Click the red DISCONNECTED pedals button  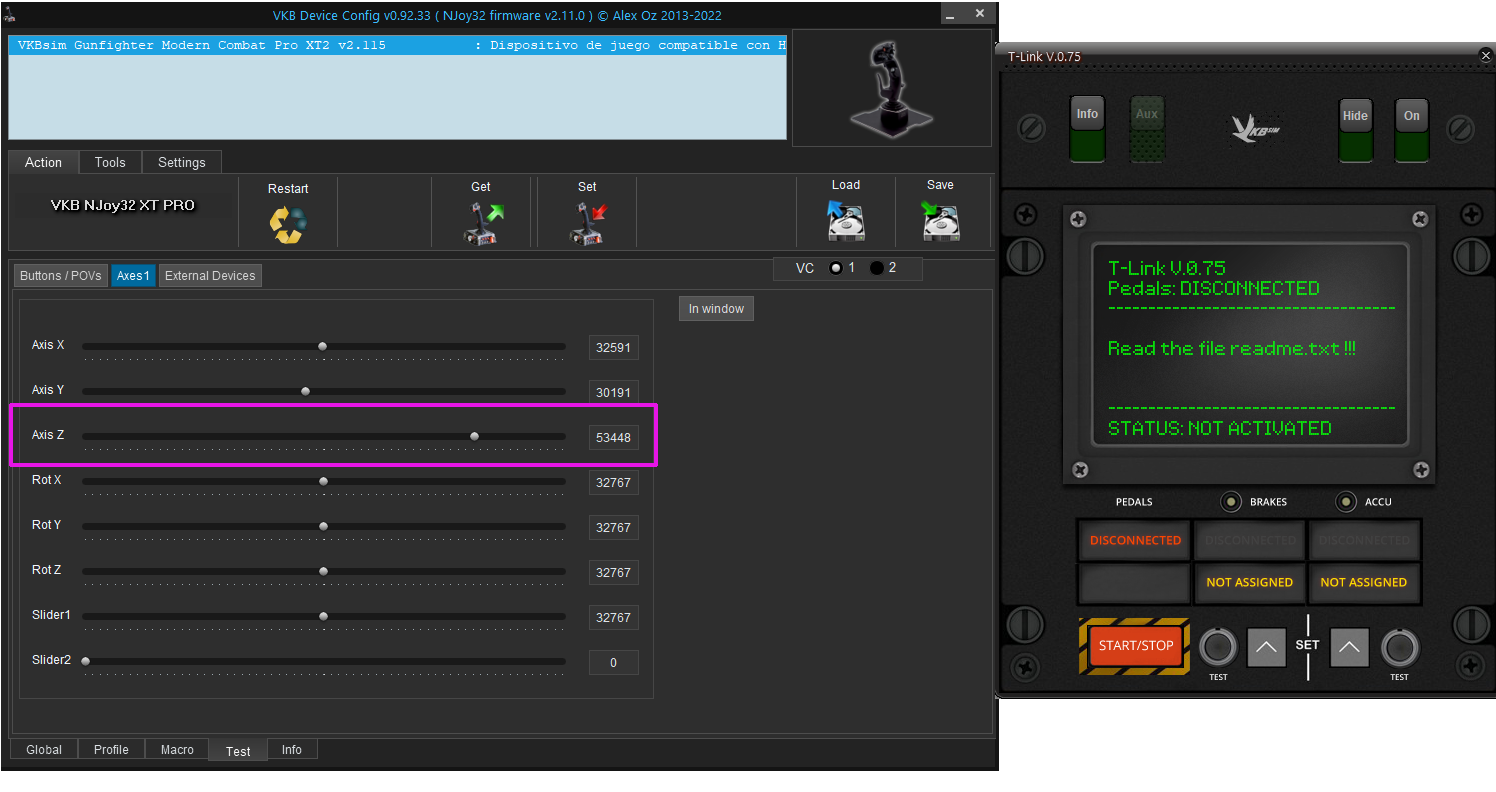1135,540
